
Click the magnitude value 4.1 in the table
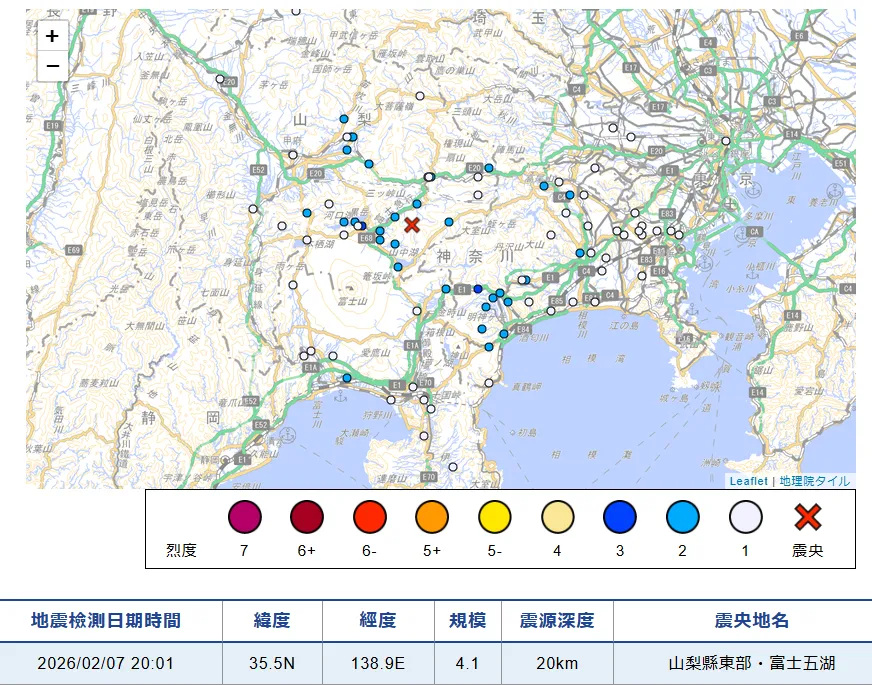tap(465, 663)
